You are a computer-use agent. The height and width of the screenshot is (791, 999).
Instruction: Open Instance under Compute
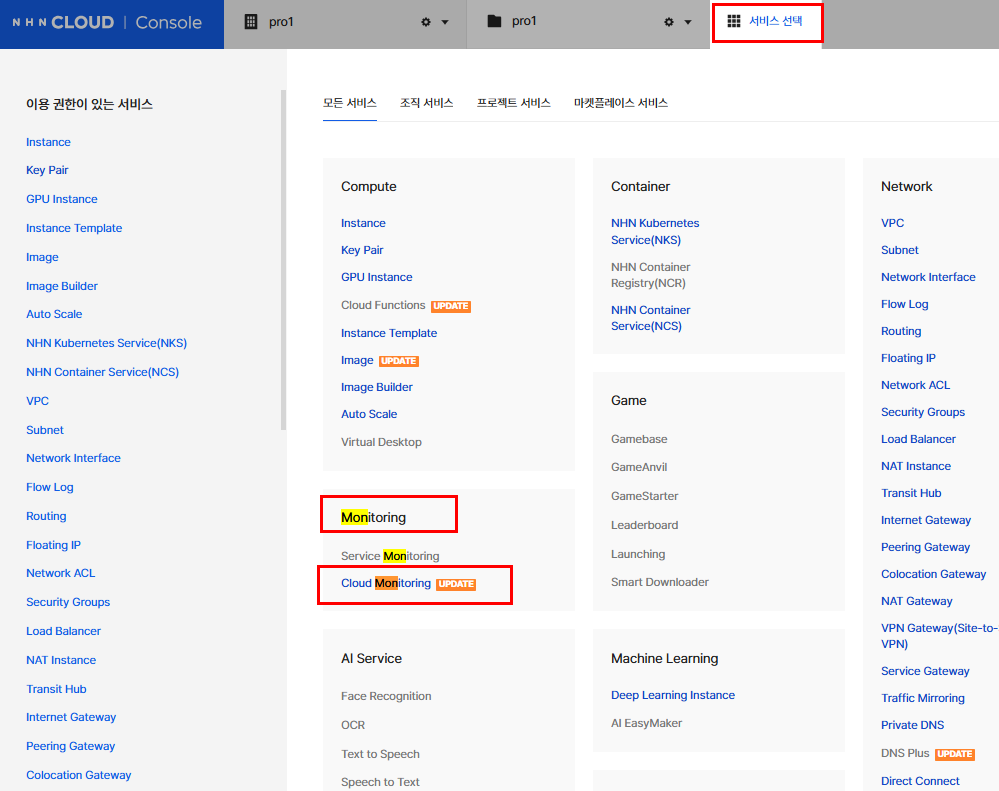pyautogui.click(x=363, y=224)
